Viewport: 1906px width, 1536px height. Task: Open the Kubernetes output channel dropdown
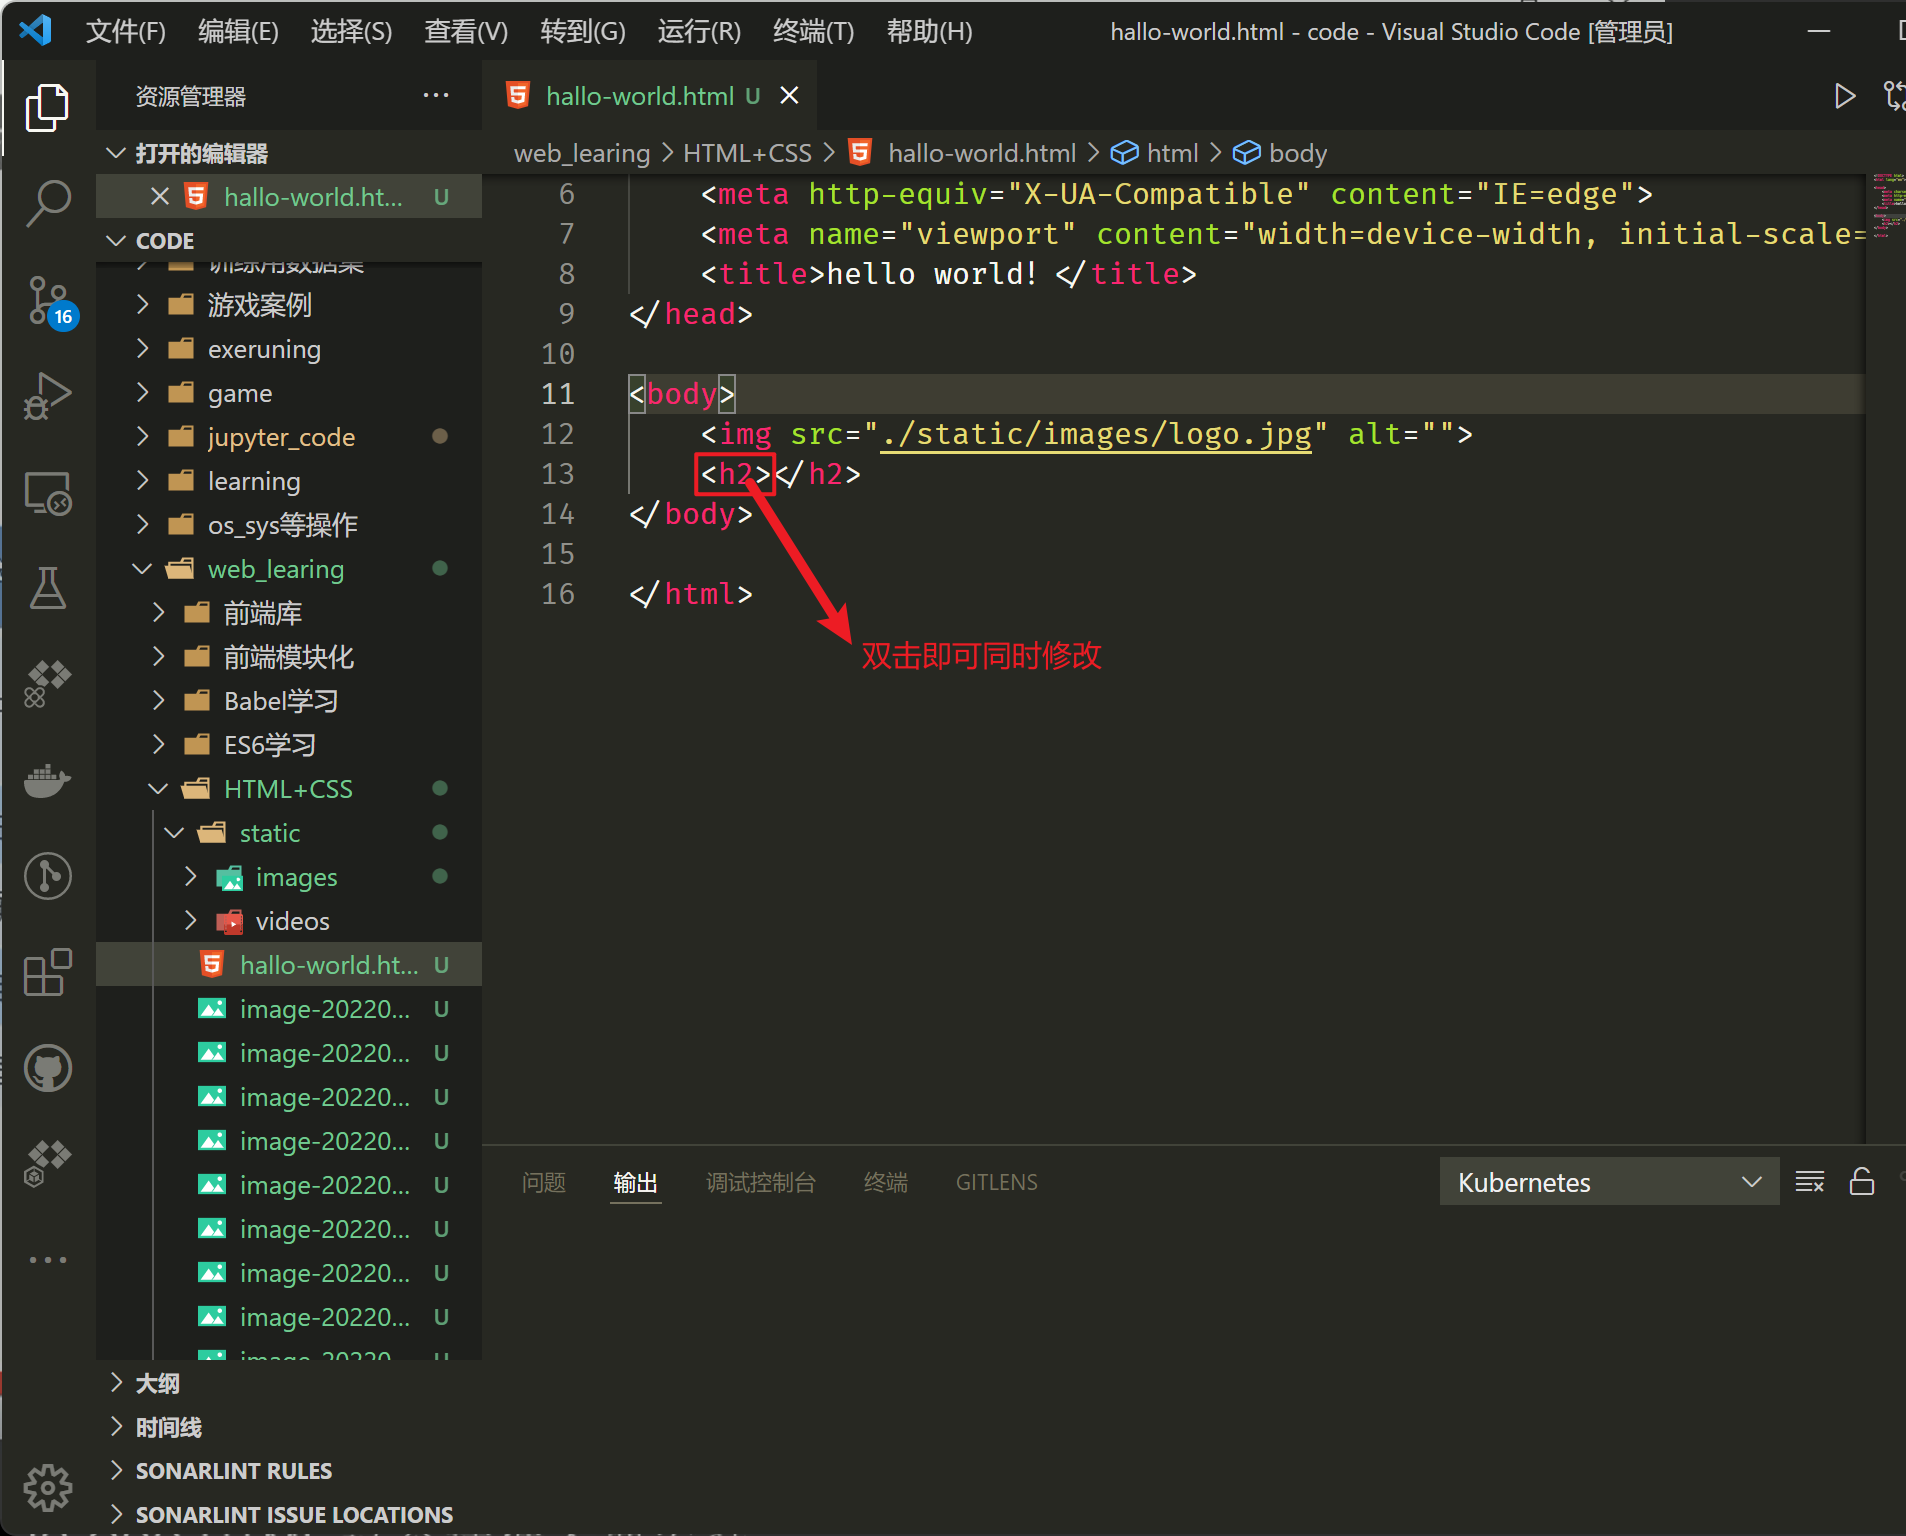1609,1182
